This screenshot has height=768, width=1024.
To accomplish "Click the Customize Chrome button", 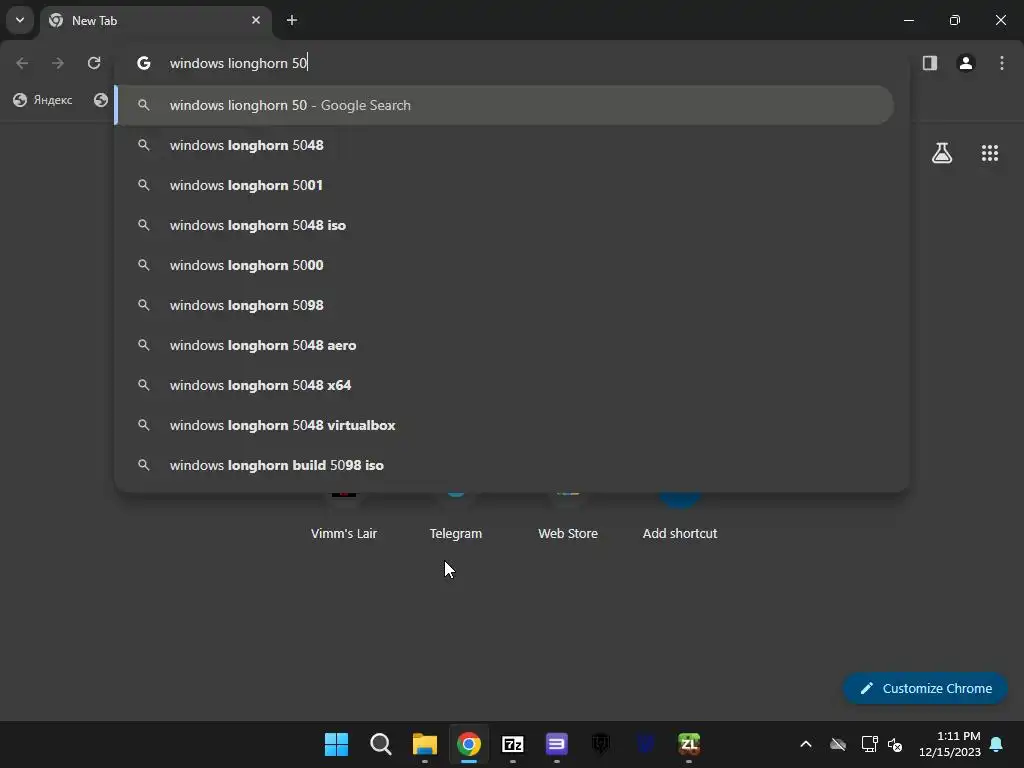I will (x=925, y=688).
